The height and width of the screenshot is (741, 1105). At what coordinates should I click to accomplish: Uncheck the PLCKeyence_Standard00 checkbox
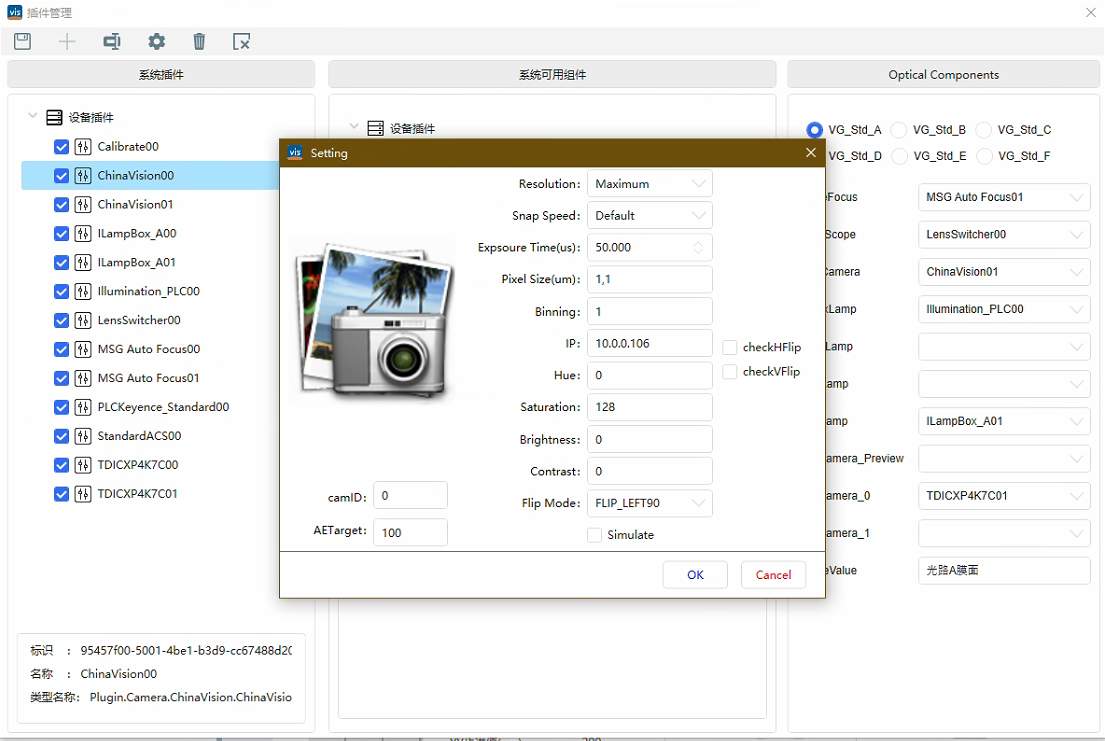[x=61, y=407]
